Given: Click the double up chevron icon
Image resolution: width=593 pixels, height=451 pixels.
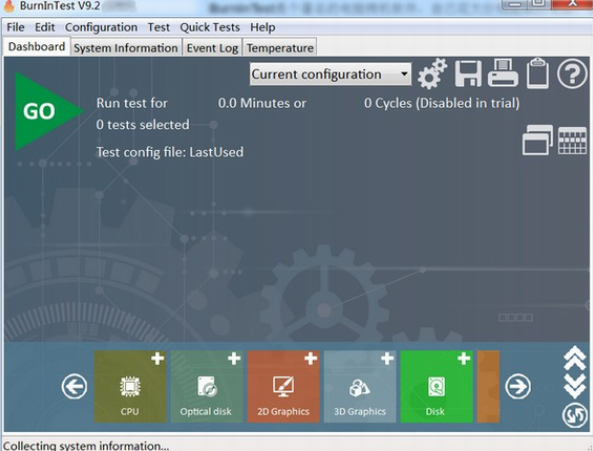Looking at the screenshot, I should (575, 358).
